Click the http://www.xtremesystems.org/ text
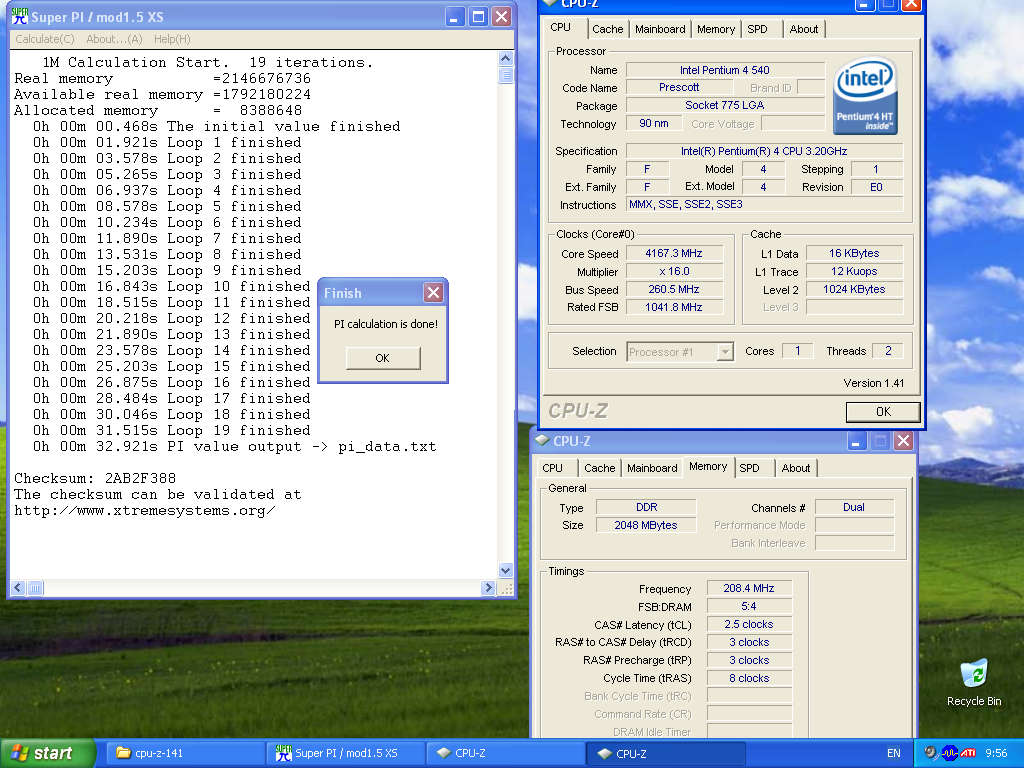The width and height of the screenshot is (1024, 768). [144, 511]
